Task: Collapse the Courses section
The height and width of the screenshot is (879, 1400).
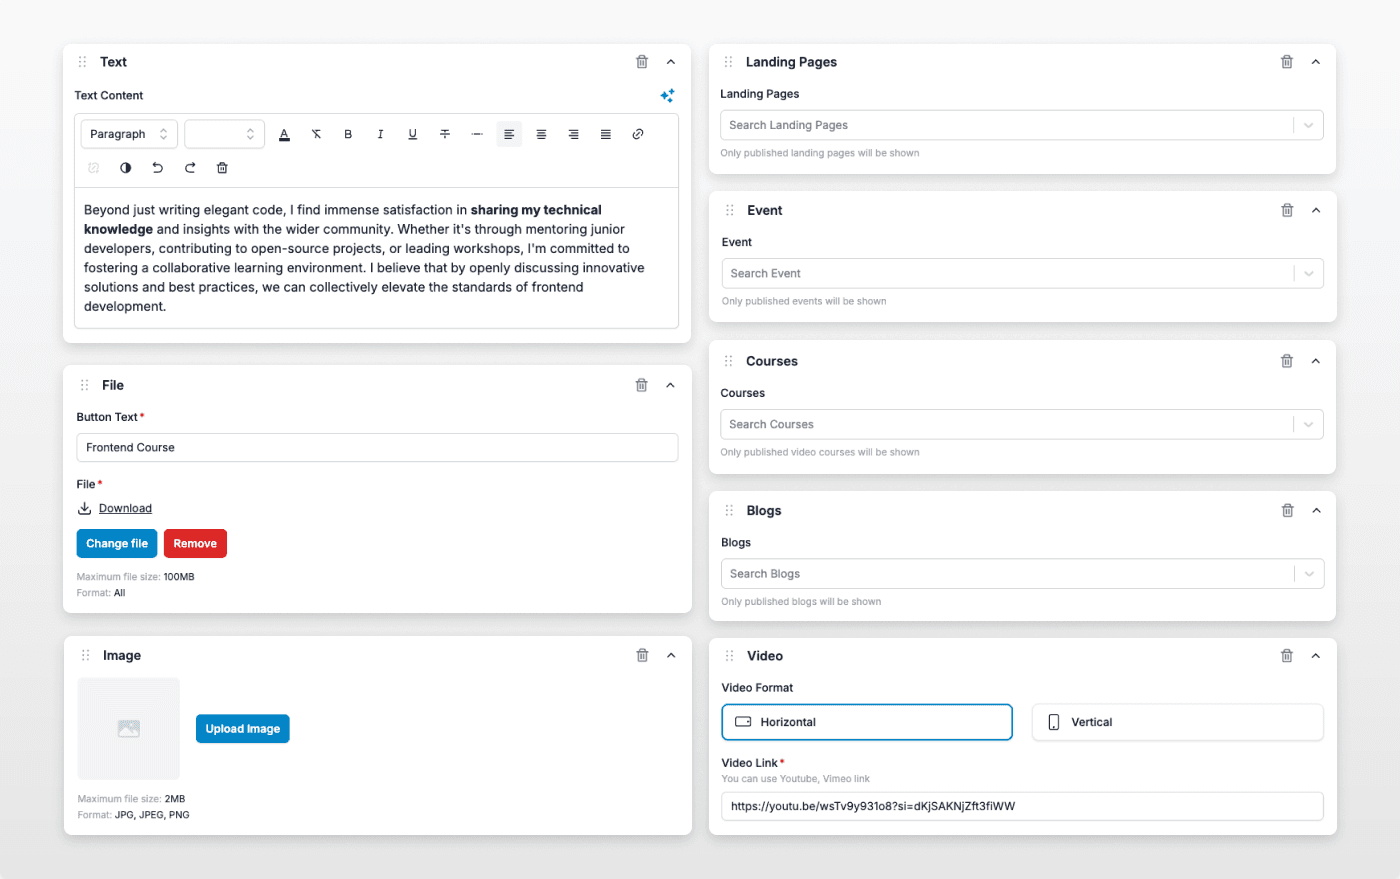Action: point(1316,361)
